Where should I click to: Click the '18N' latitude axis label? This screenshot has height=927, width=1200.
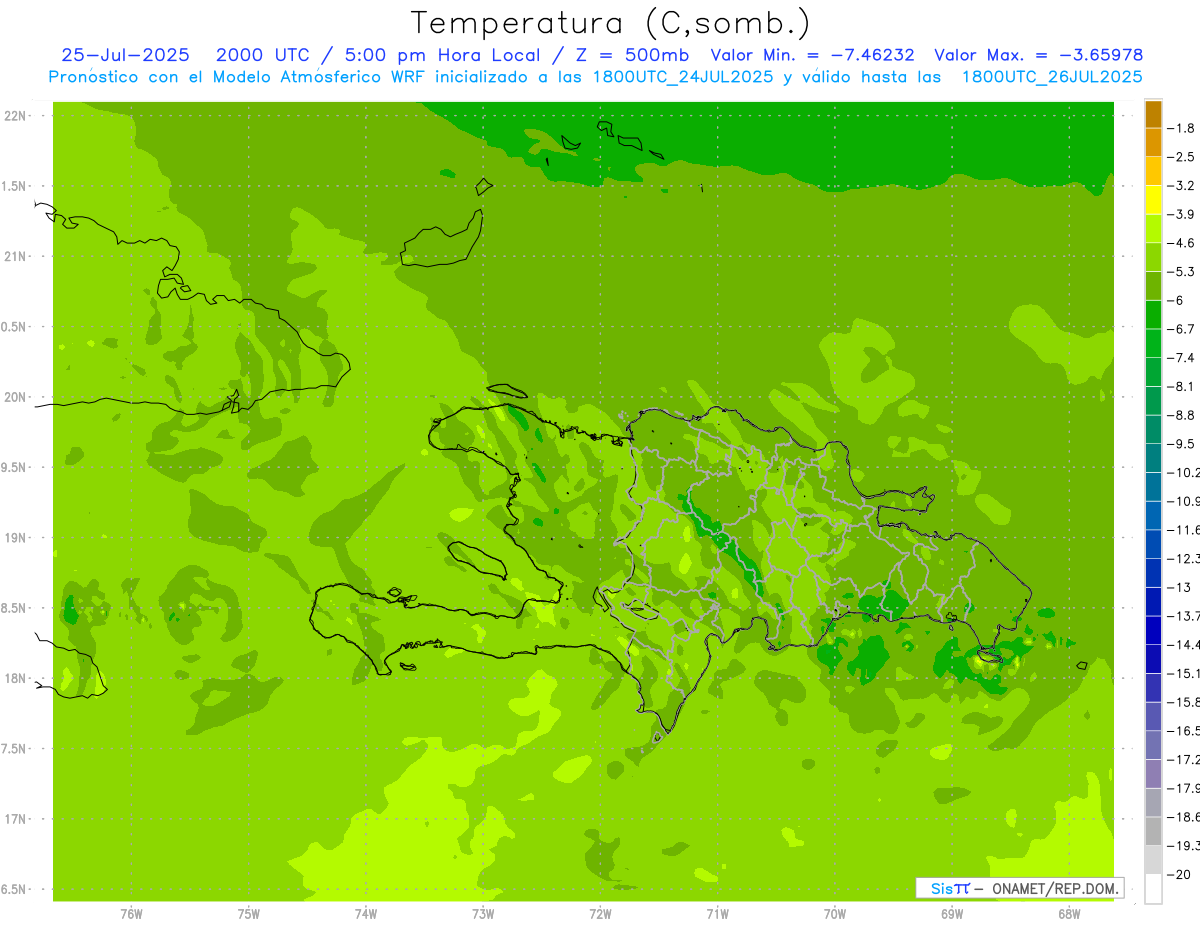pos(17,678)
